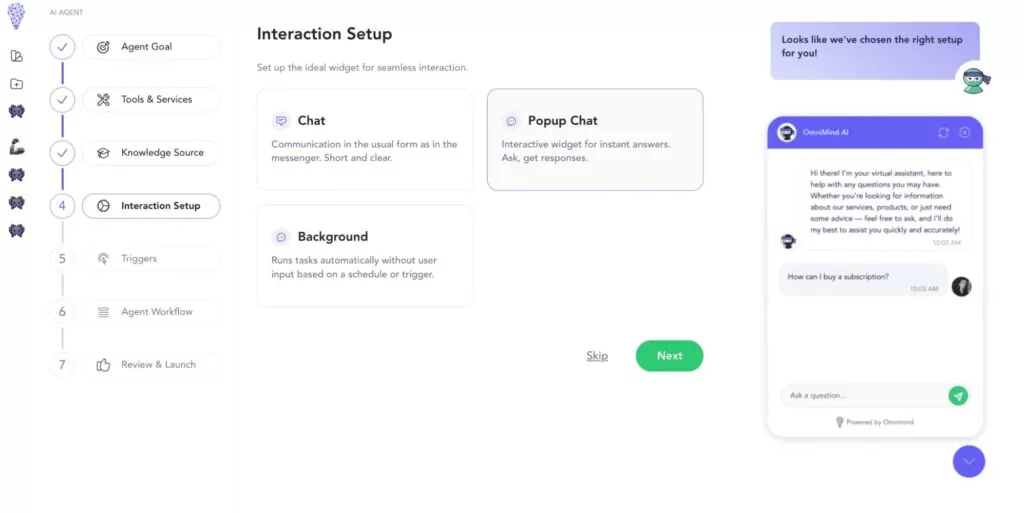Image resolution: width=1024 pixels, height=513 pixels.
Task: Open the add-folder icon in the left sidebar
Action: click(x=16, y=84)
